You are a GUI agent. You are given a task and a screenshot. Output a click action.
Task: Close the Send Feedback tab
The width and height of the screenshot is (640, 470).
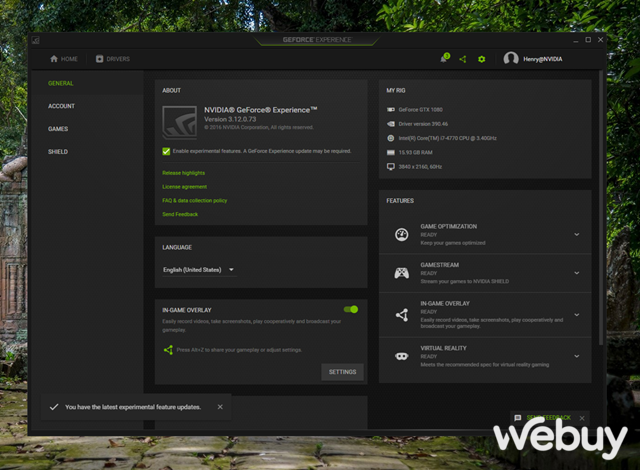tap(582, 418)
